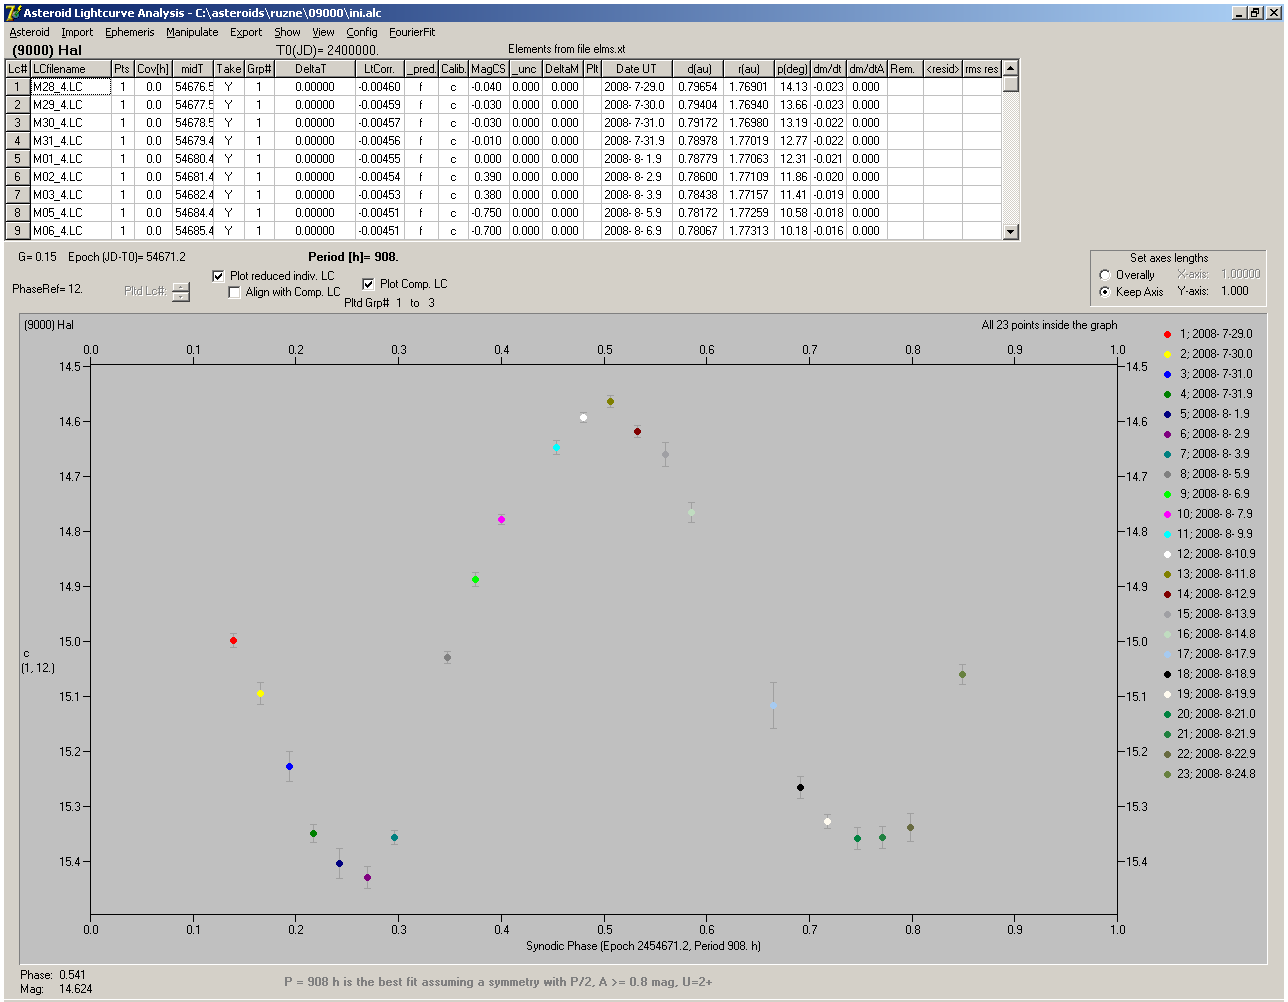Click the application icon in title bar
Screen dimensions: 1288x1002
click(x=13, y=13)
